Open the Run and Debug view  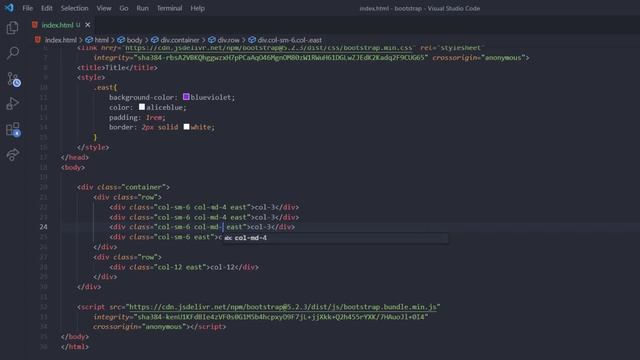(x=13, y=104)
